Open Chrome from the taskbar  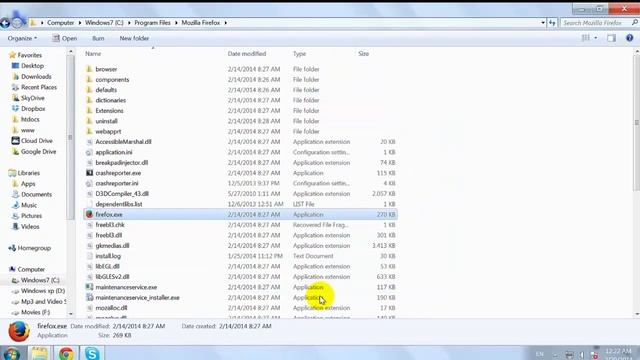(x=66, y=353)
